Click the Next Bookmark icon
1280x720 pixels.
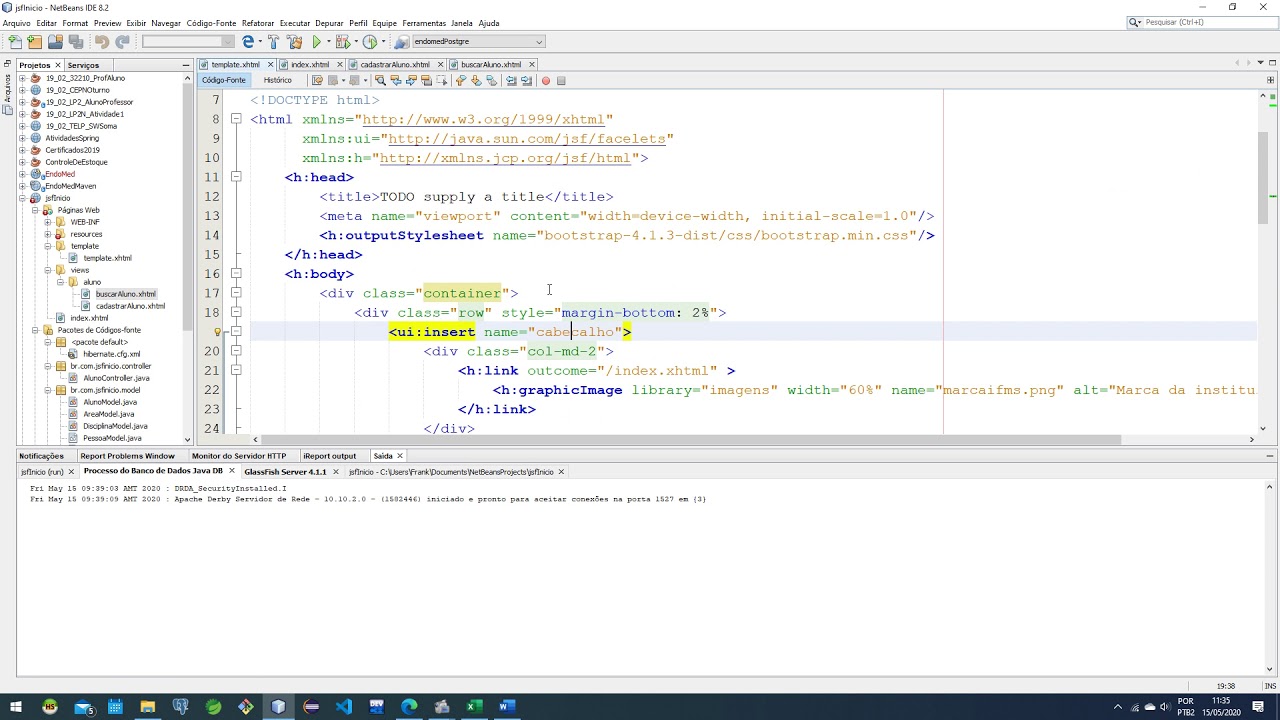(x=476, y=80)
